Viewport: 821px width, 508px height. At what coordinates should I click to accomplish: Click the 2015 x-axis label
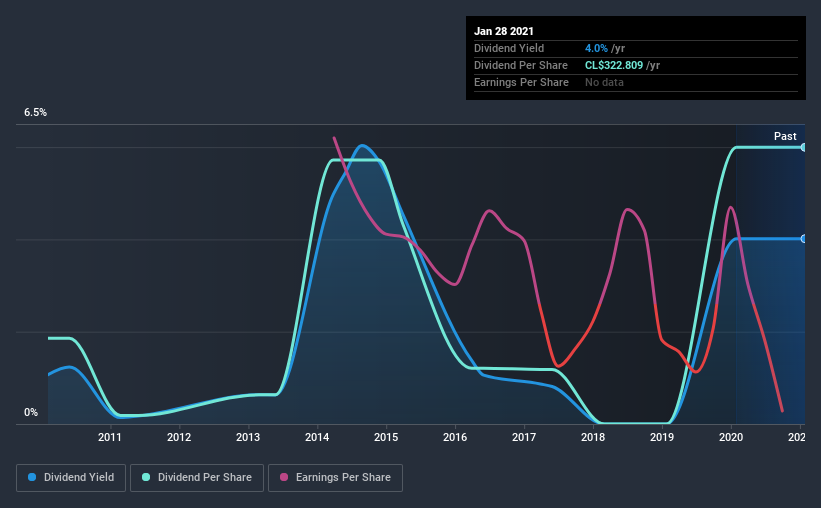[x=386, y=437]
